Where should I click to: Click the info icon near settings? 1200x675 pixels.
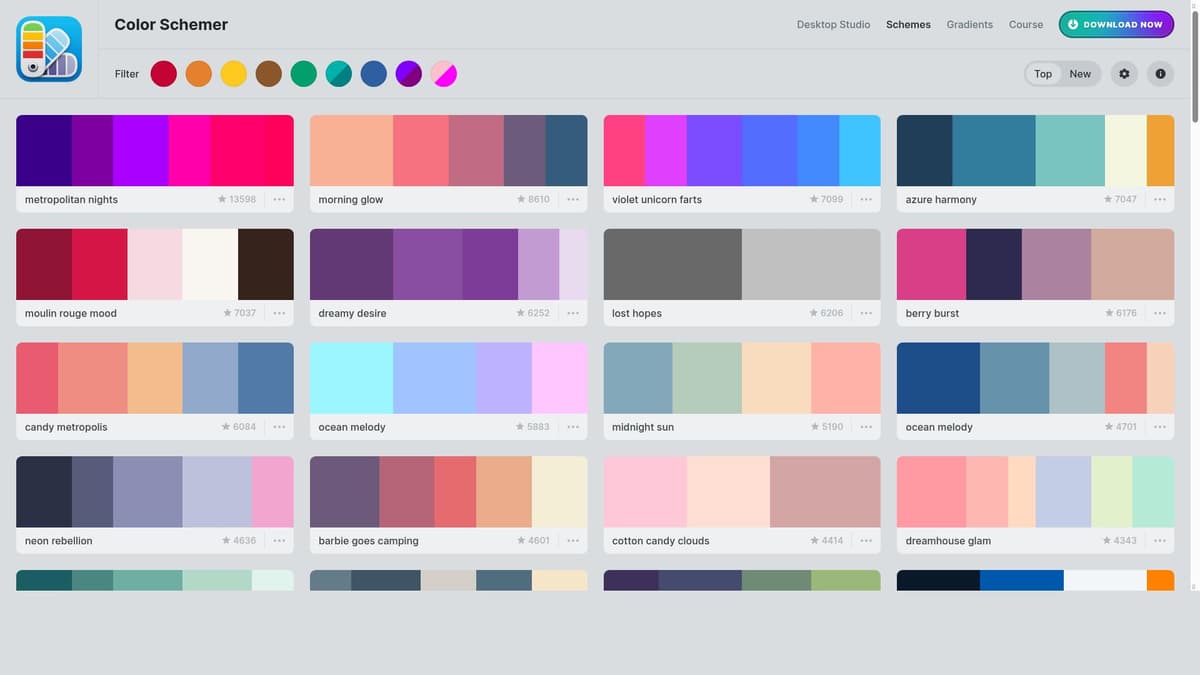(x=1160, y=73)
